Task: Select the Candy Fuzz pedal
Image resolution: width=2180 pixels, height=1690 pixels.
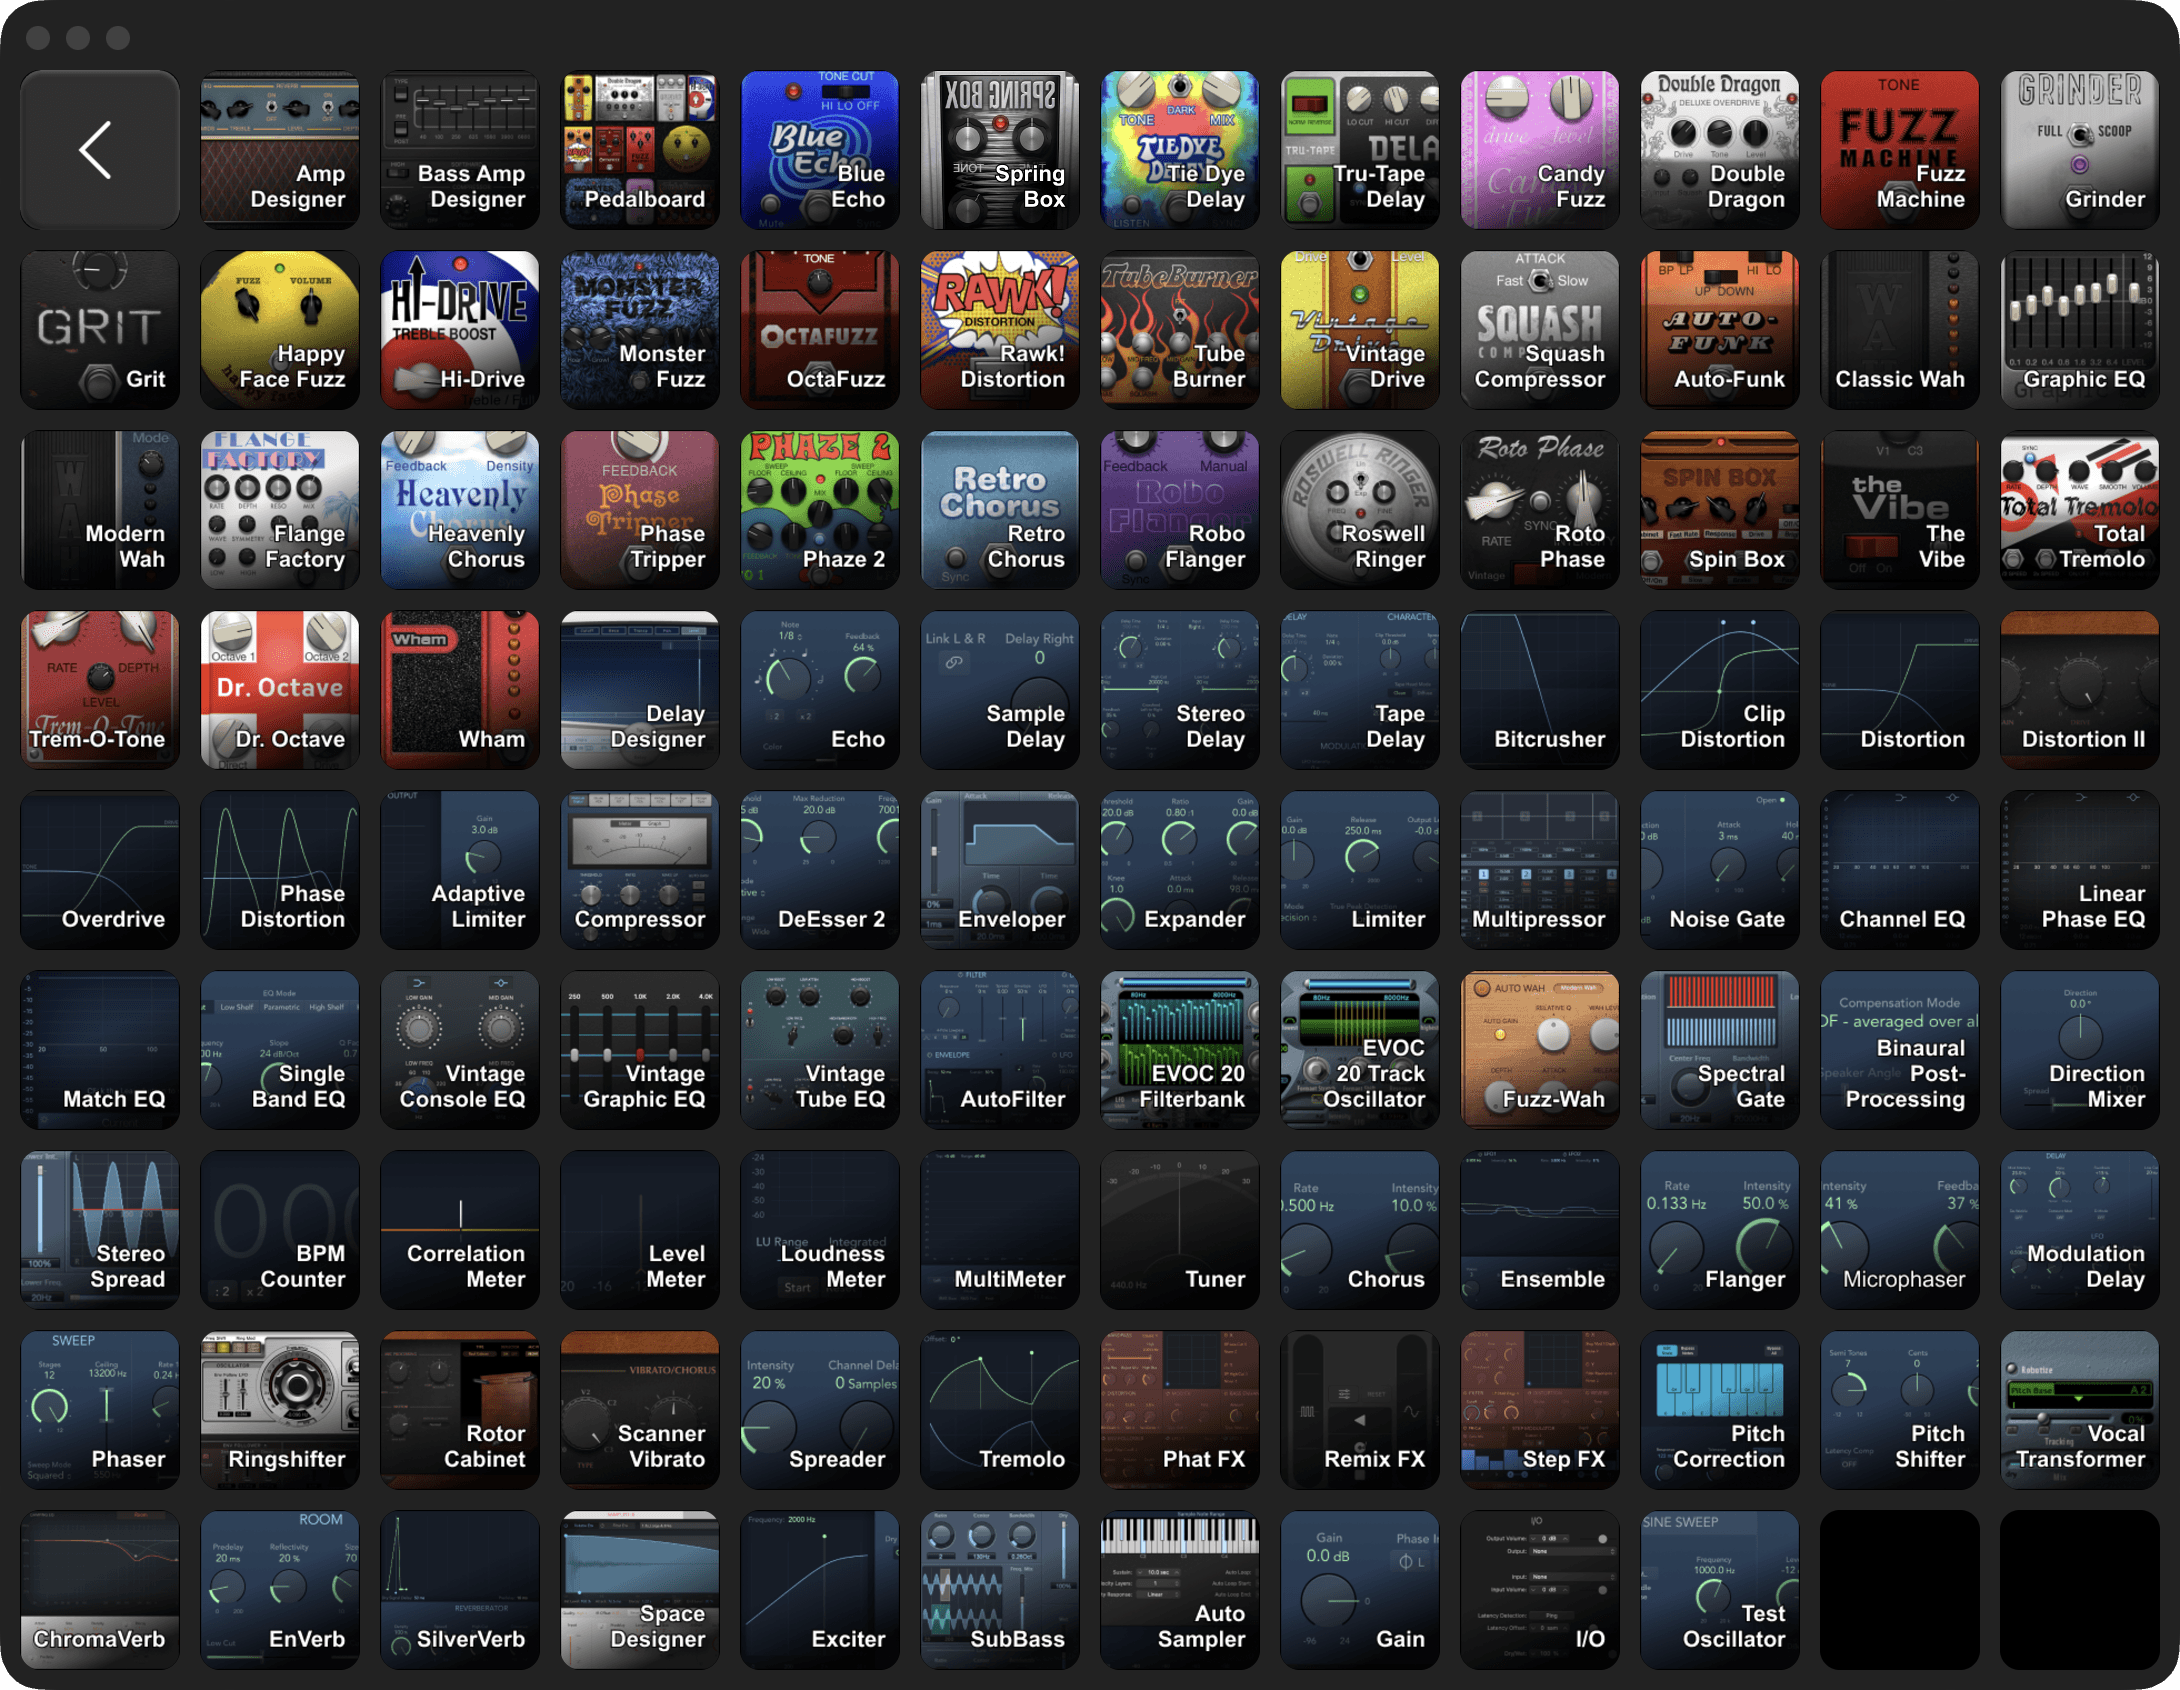Action: click(1540, 150)
